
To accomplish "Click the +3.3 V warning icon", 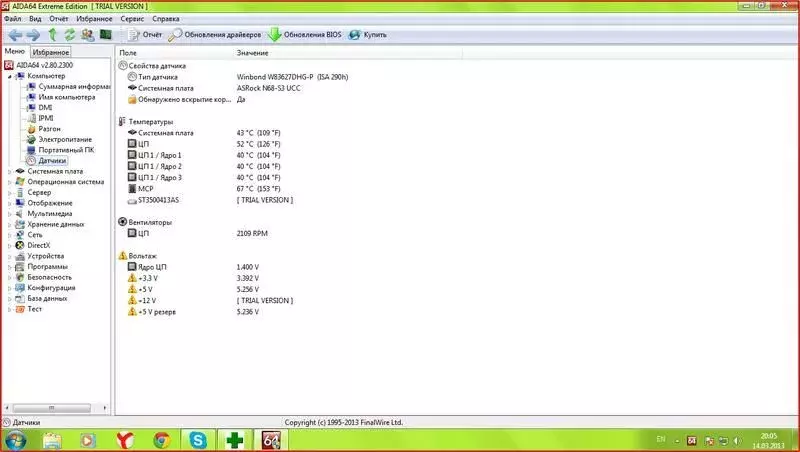I will (132, 278).
